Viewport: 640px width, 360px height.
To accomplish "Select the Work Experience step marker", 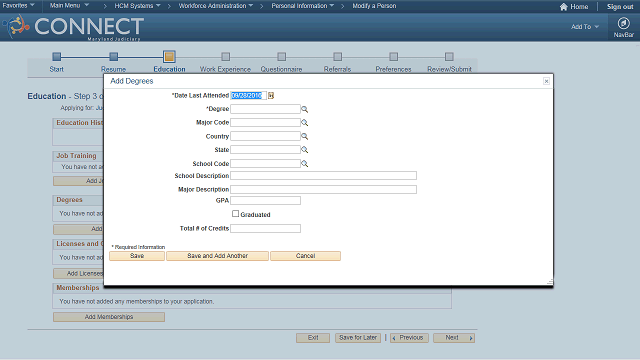I will coord(225,56).
